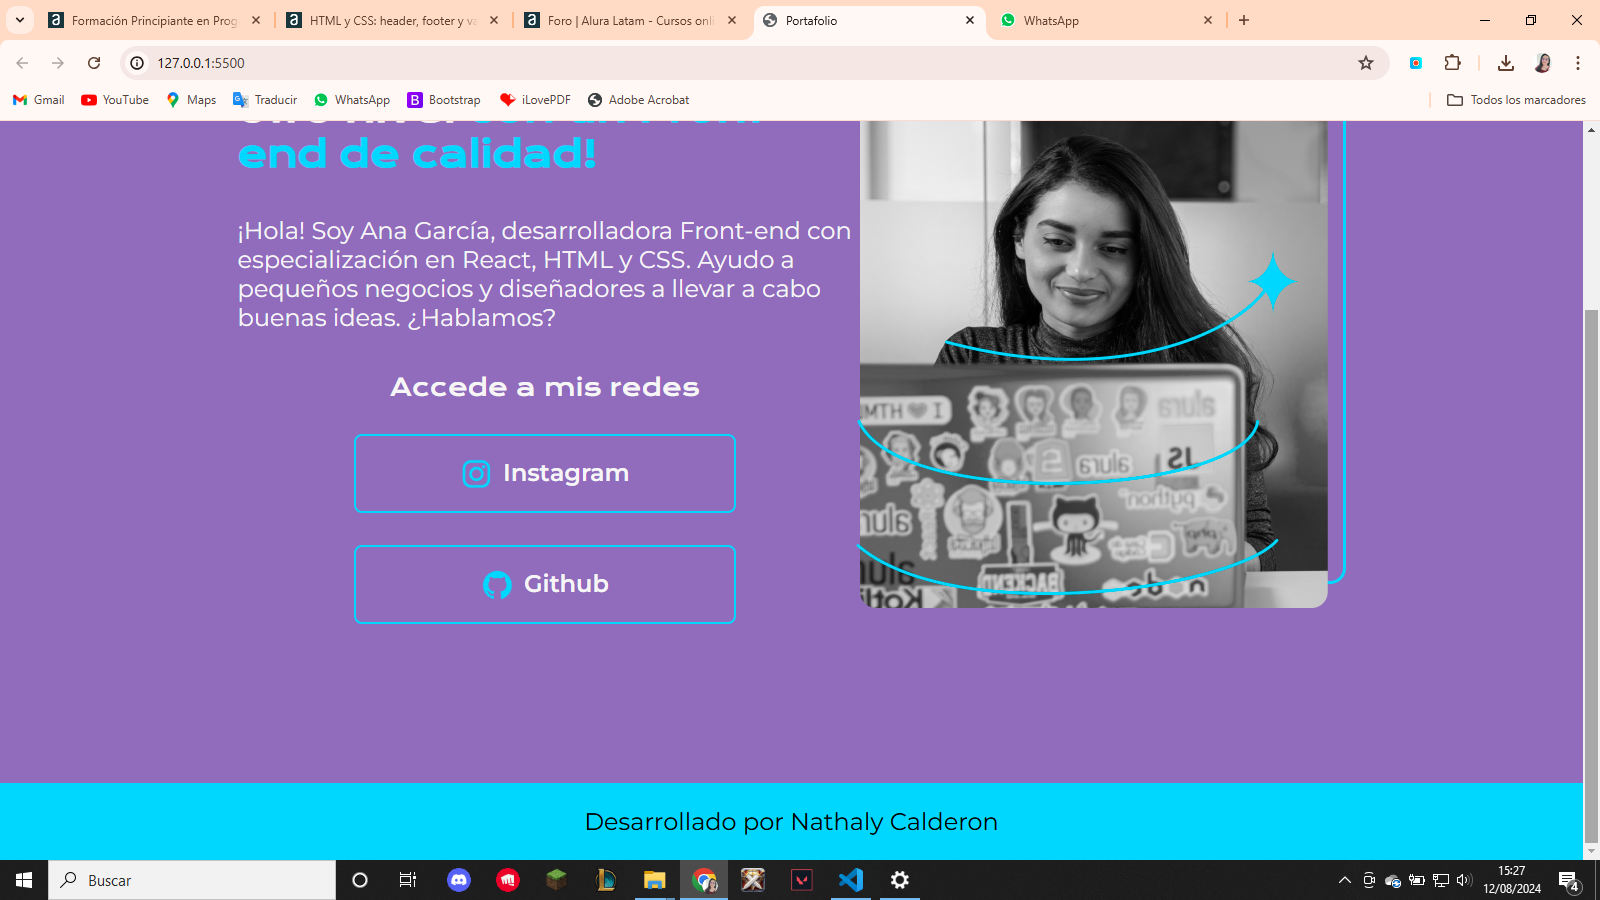1600x900 pixels.
Task: Click scrollbar down arrow
Action: (1591, 852)
